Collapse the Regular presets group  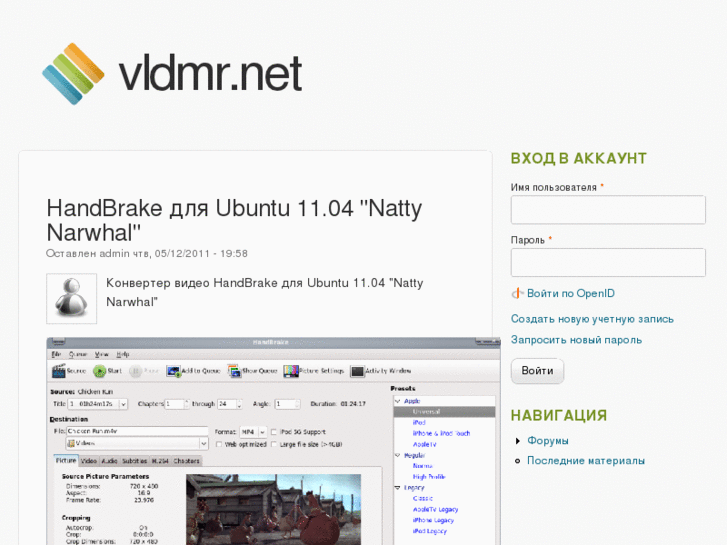point(398,455)
